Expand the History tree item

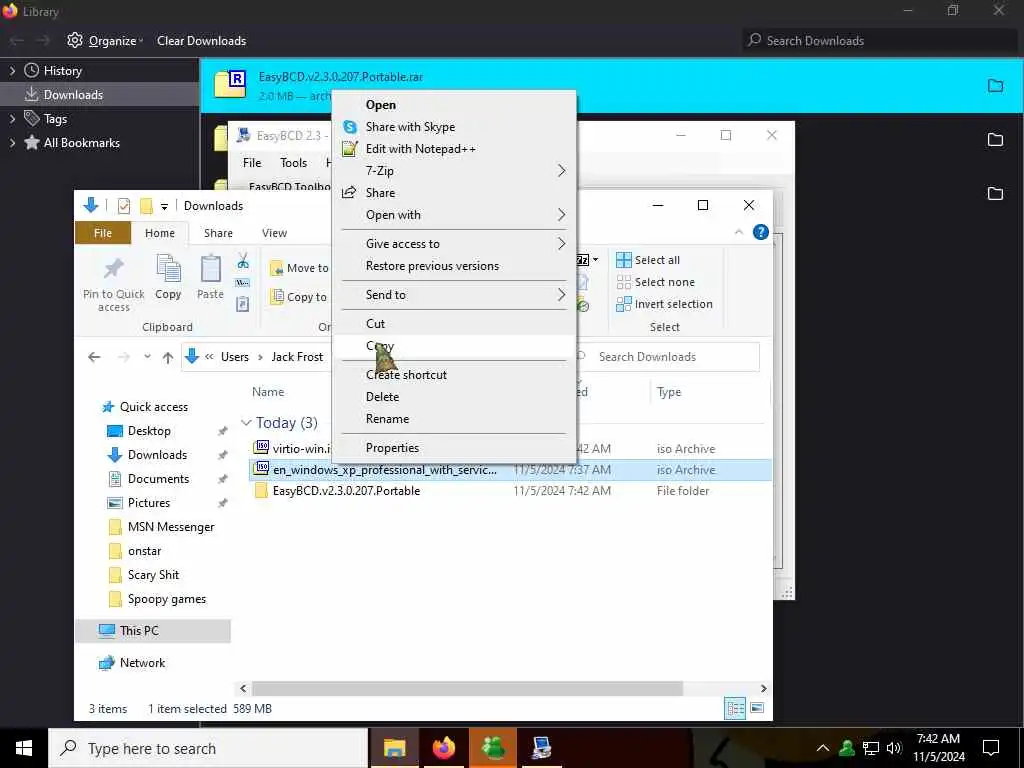coord(12,71)
